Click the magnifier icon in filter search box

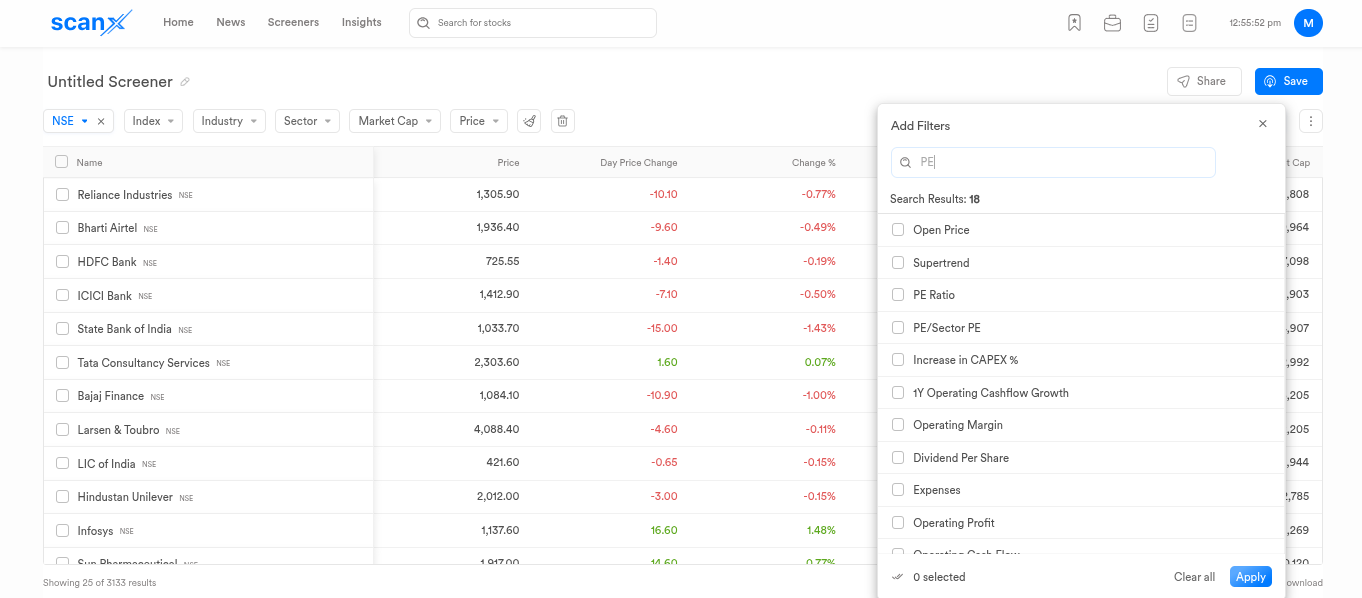pos(905,162)
